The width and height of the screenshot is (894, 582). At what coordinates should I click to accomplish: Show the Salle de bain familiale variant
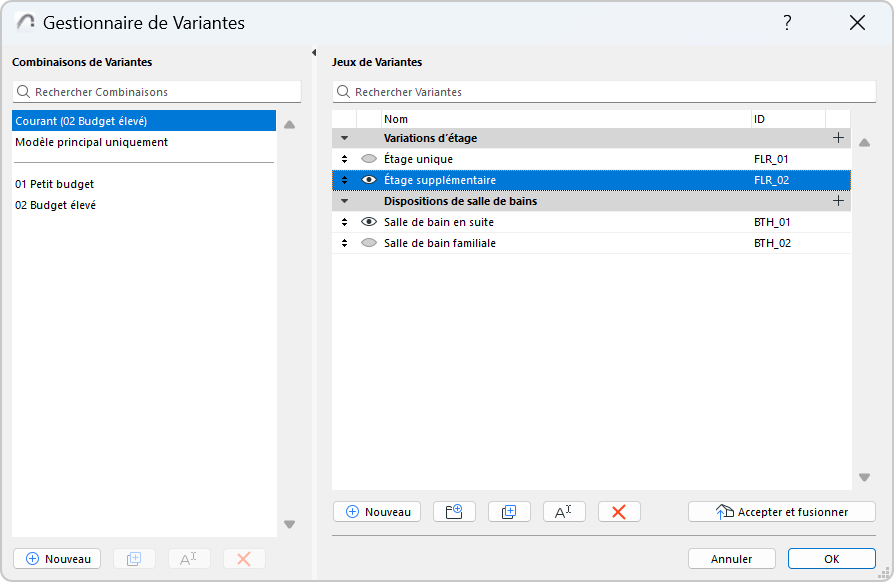pyautogui.click(x=369, y=243)
